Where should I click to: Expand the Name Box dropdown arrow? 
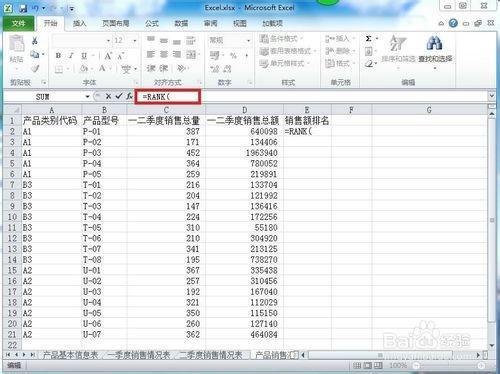coord(87,97)
